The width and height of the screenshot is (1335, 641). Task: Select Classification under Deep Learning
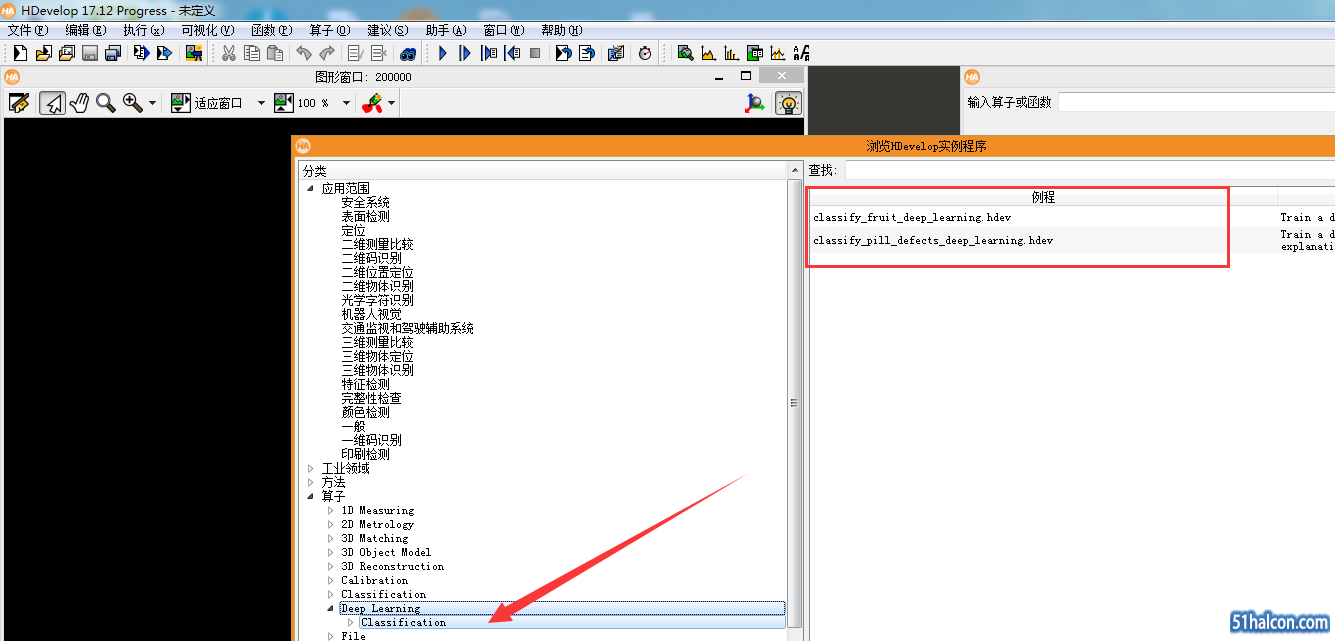[x=403, y=622]
